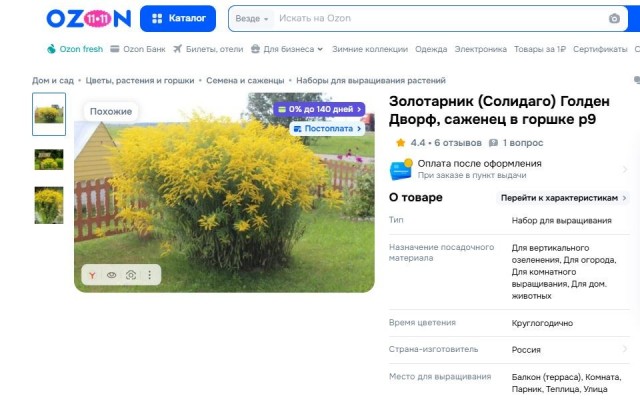This screenshot has width=640, height=412.
Task: Open the three-dots image menu
Action: 149,275
